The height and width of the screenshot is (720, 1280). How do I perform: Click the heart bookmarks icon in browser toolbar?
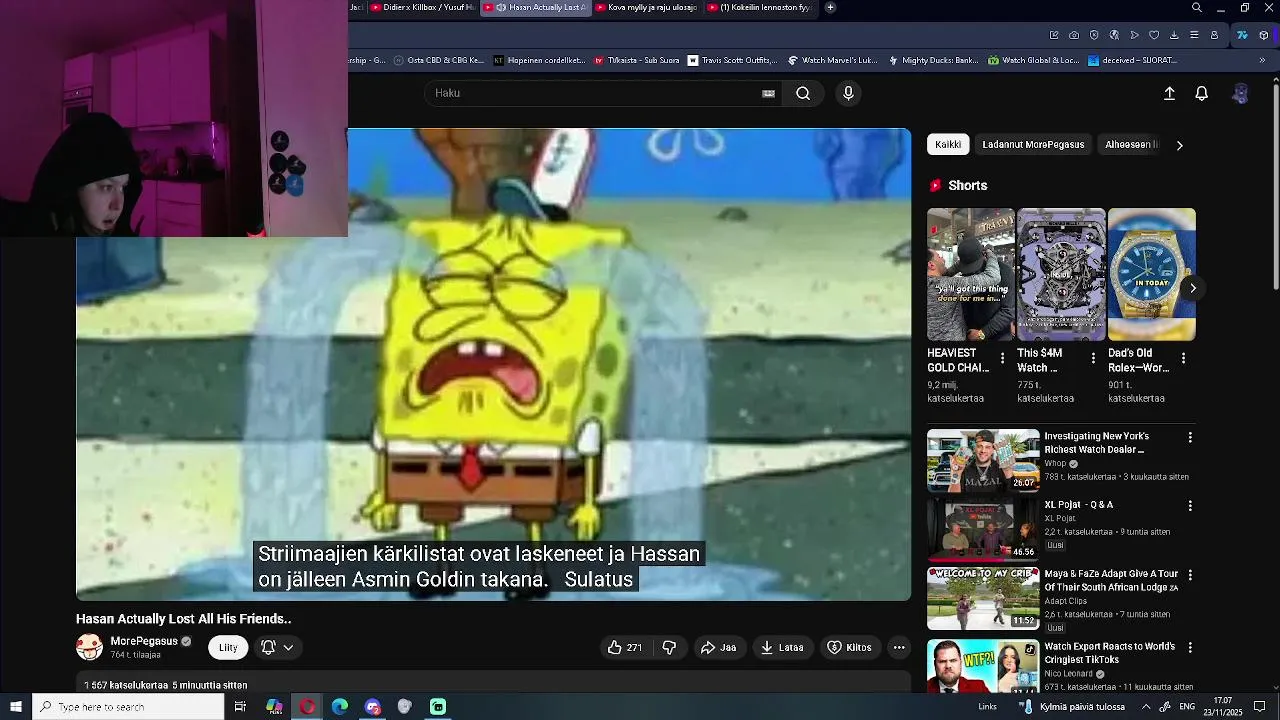(1154, 35)
